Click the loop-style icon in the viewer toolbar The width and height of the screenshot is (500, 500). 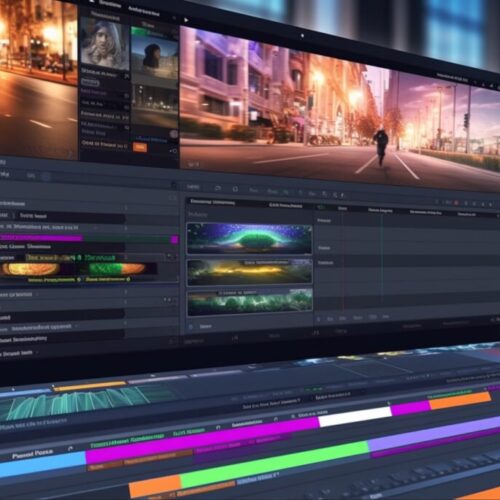pyautogui.click(x=218, y=188)
